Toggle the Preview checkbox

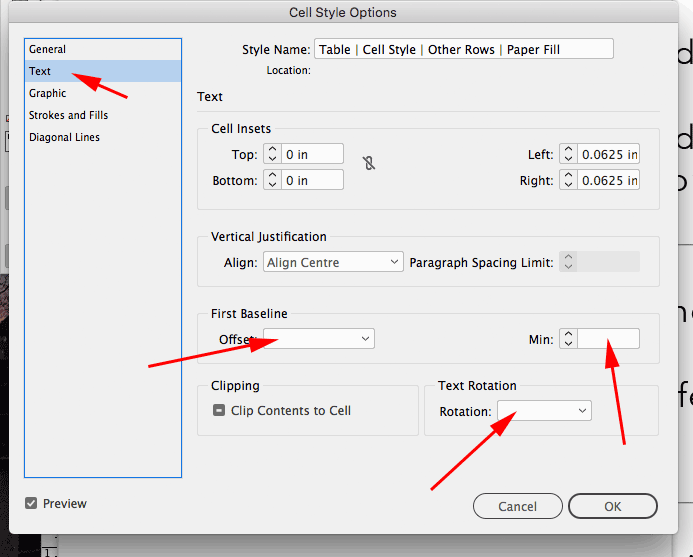point(32,503)
